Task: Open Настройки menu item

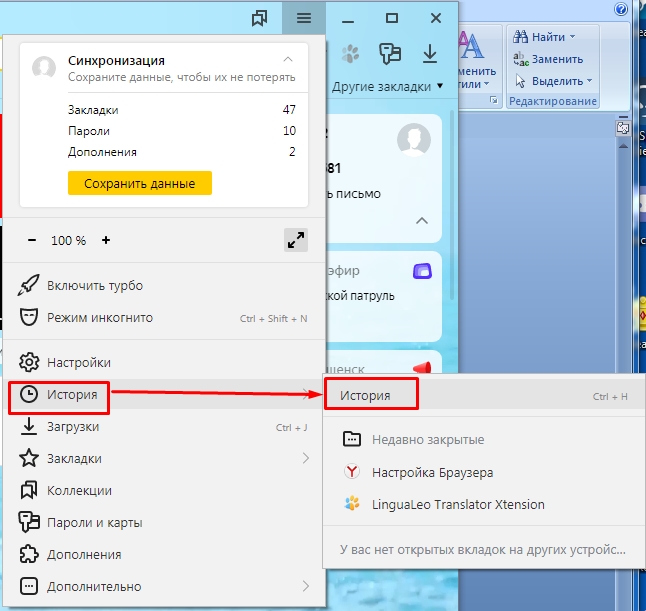Action: pos(164,363)
